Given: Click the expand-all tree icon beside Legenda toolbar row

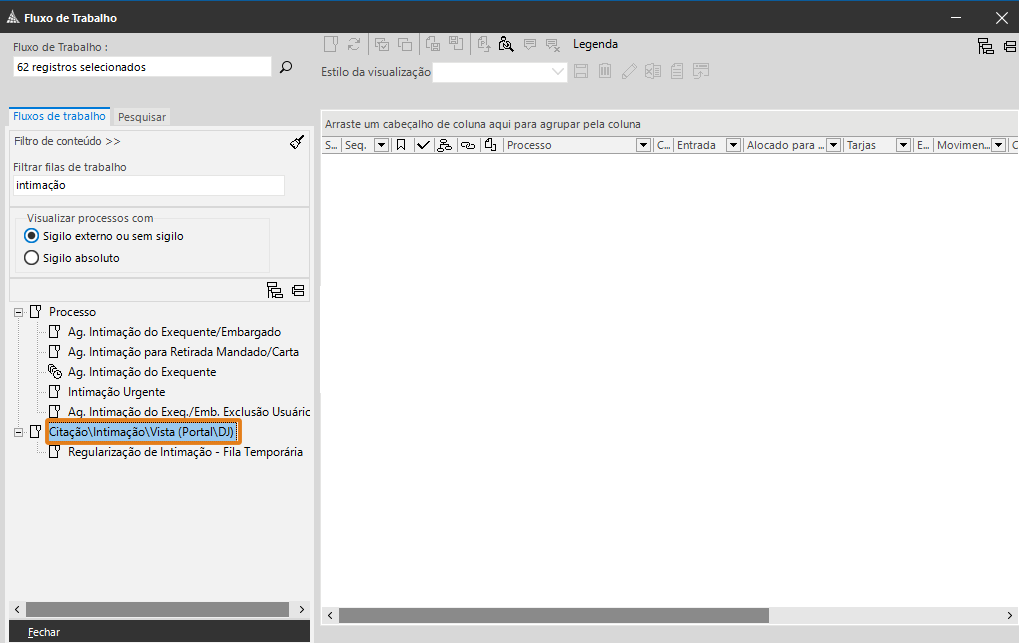Looking at the screenshot, I should [986, 46].
